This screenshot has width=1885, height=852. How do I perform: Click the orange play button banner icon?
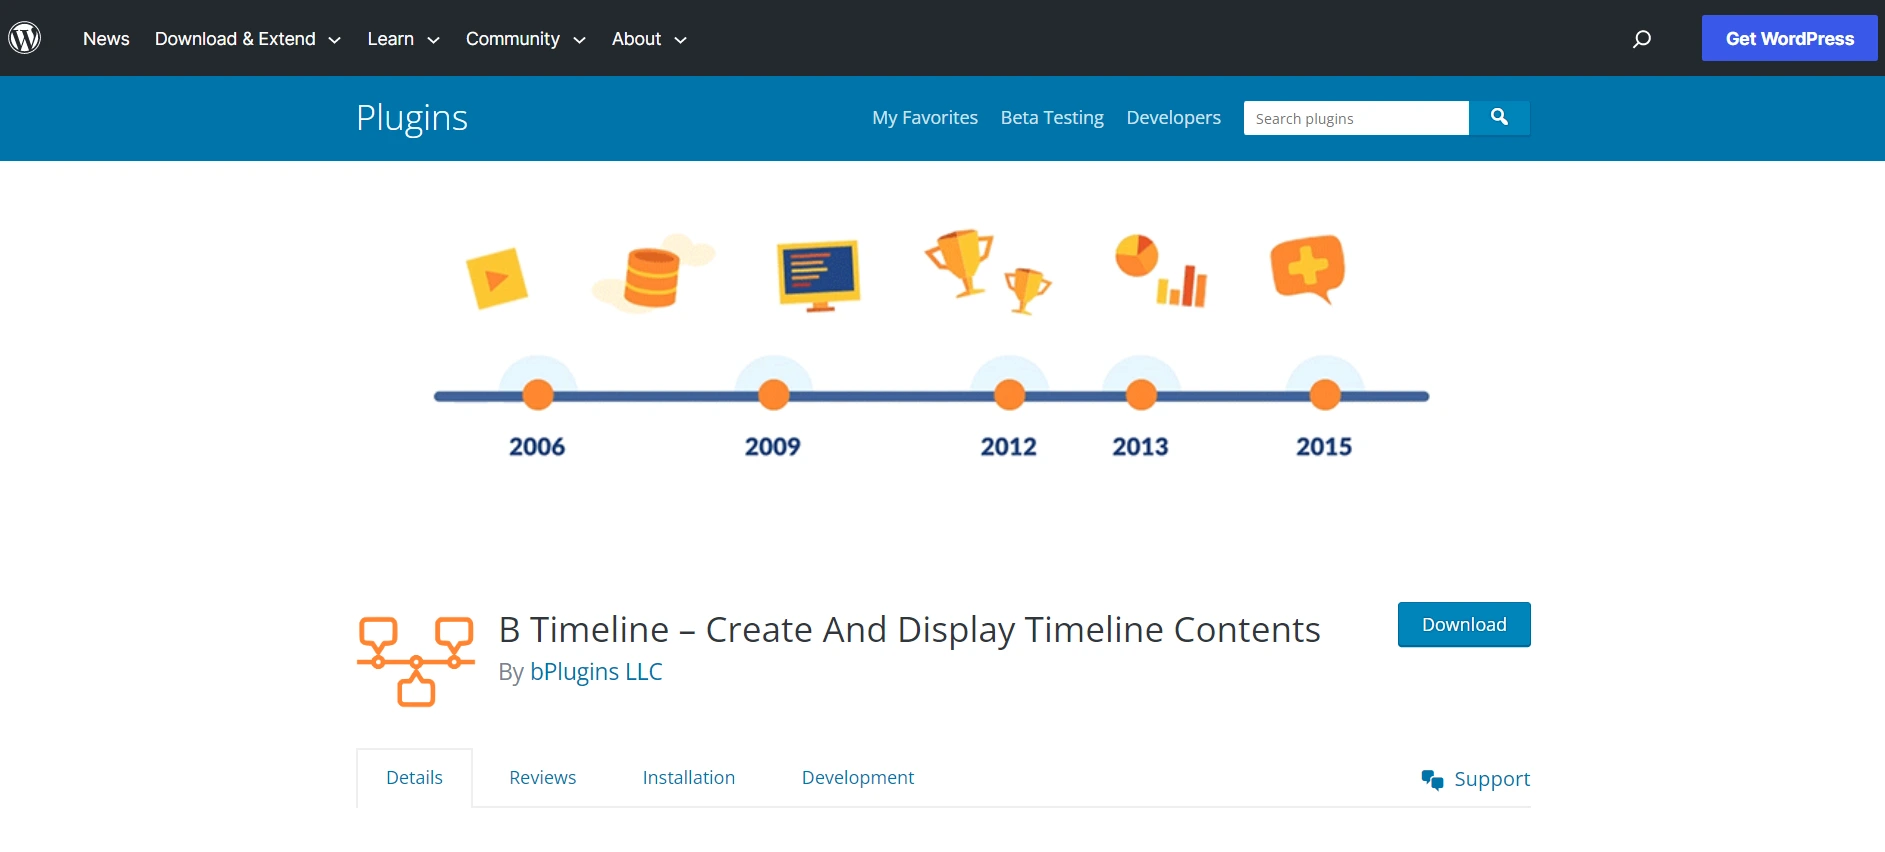click(x=497, y=278)
